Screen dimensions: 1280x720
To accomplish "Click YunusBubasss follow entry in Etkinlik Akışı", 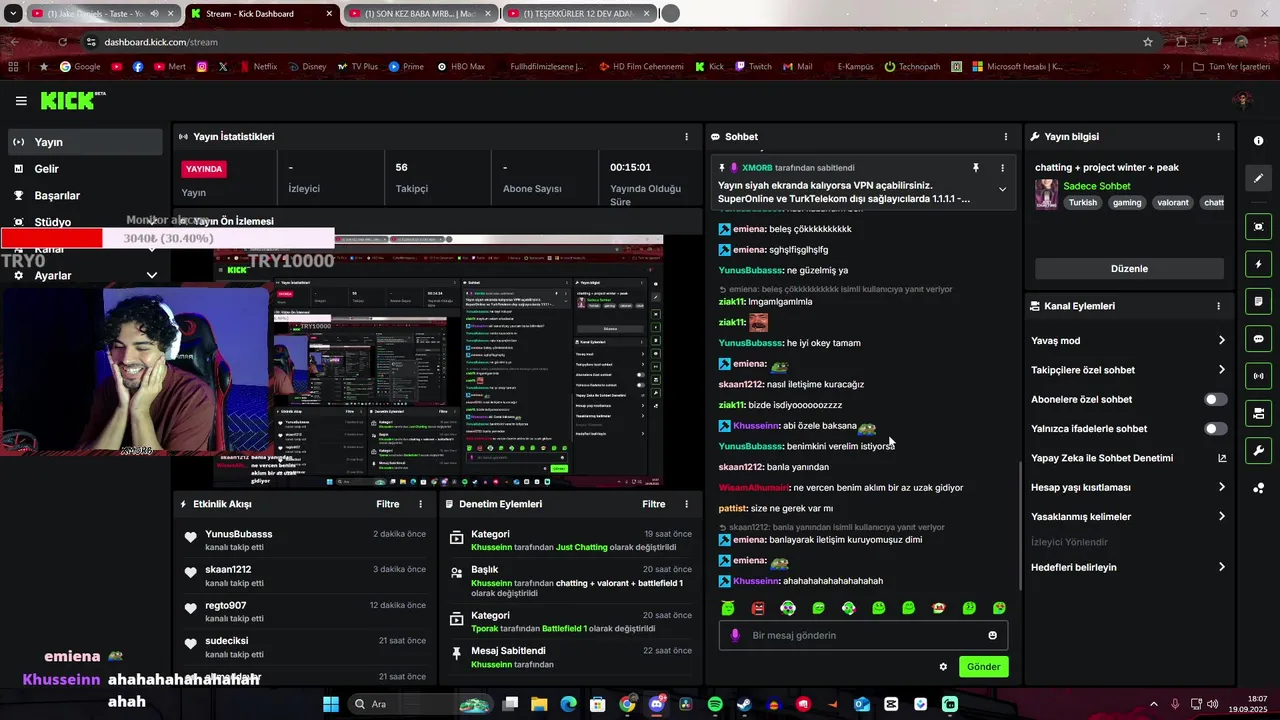I will click(x=305, y=541).
